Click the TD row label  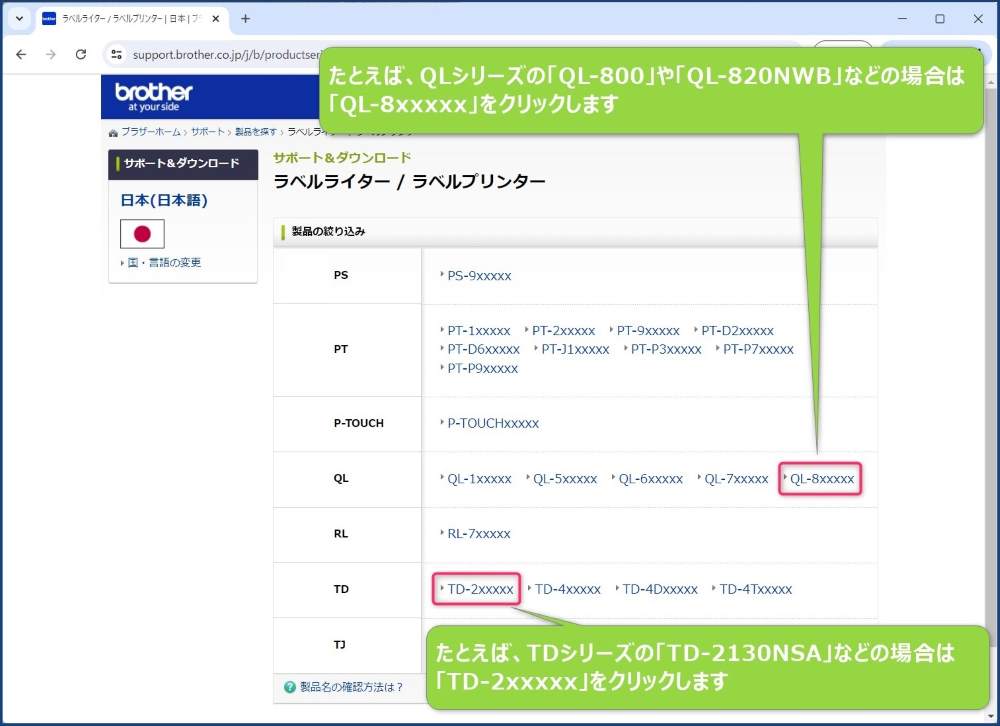341,589
